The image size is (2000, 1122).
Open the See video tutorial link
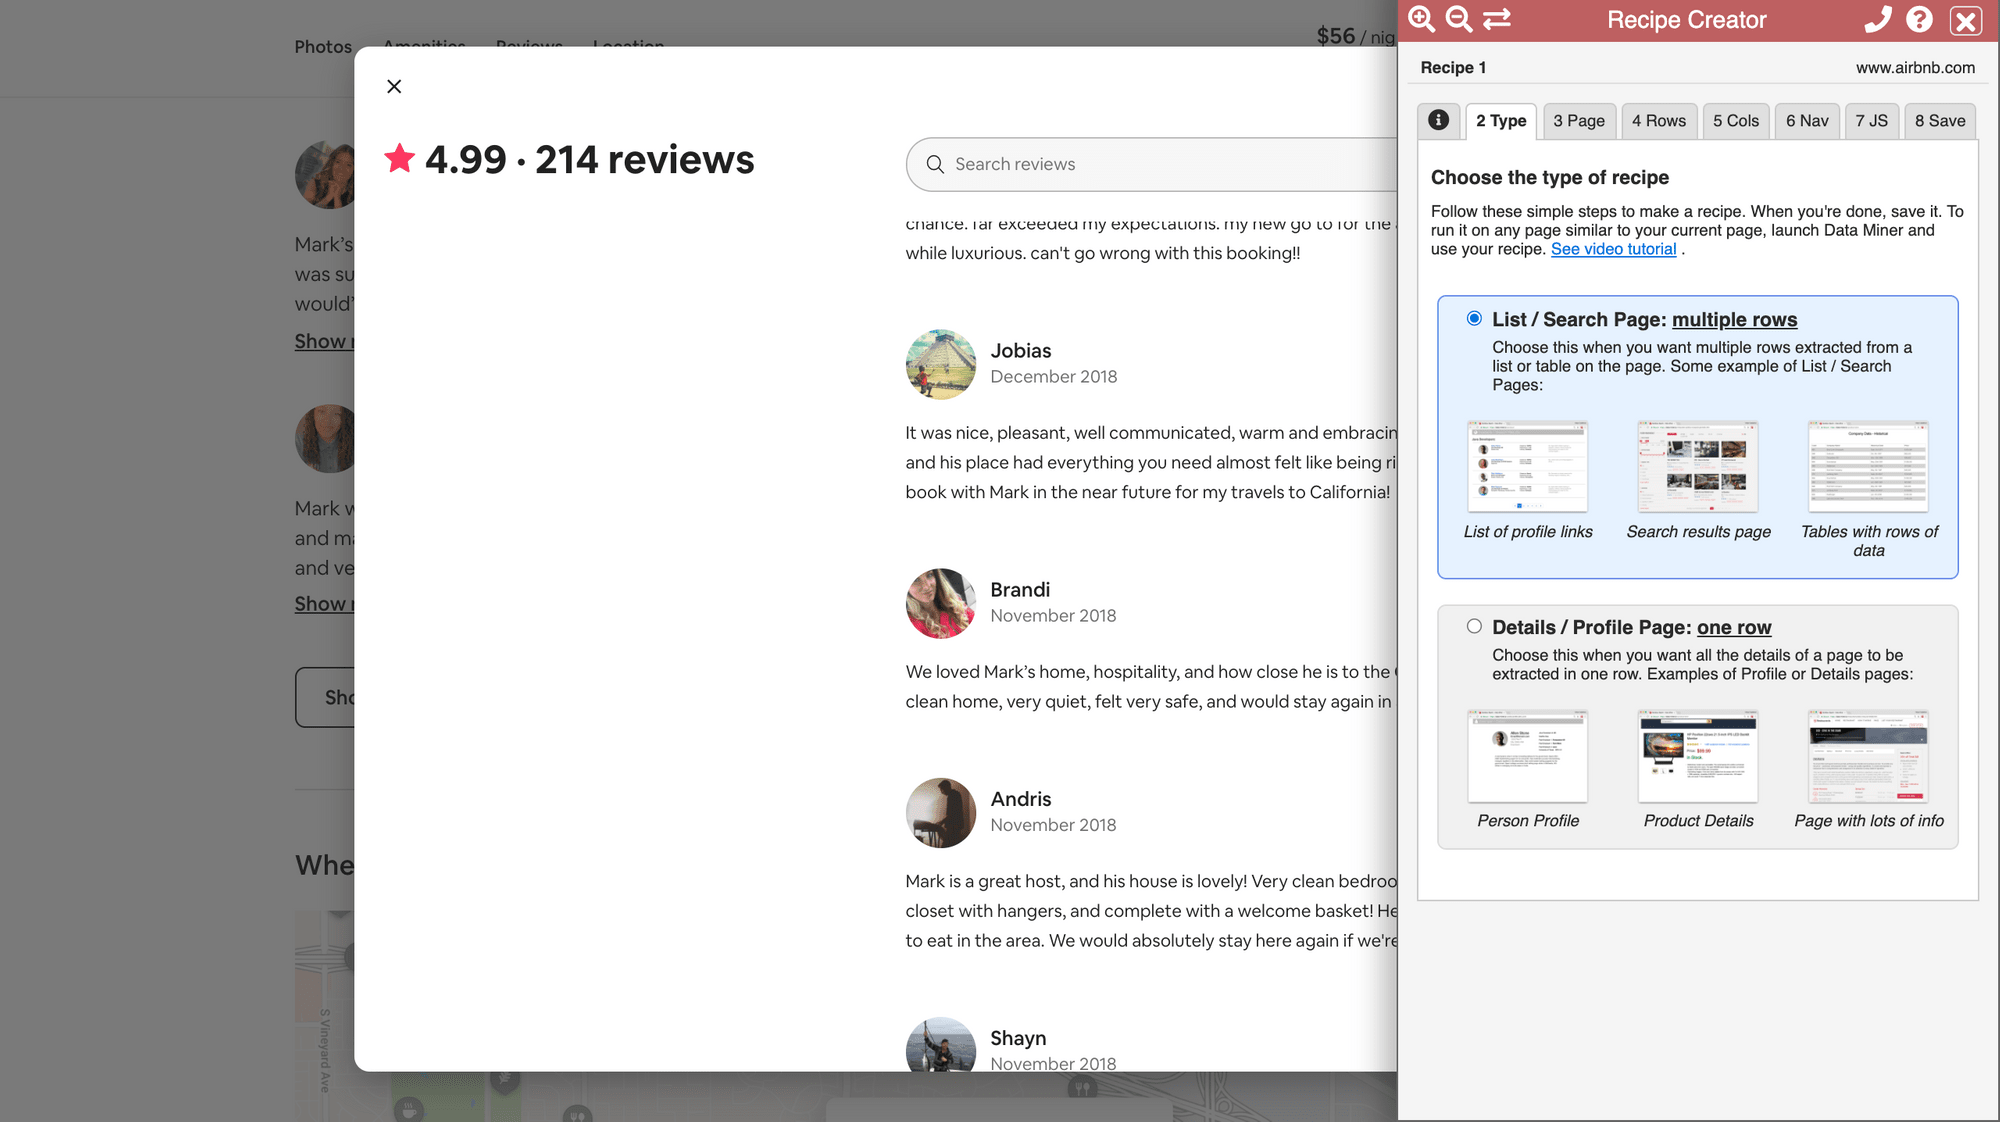click(x=1613, y=248)
